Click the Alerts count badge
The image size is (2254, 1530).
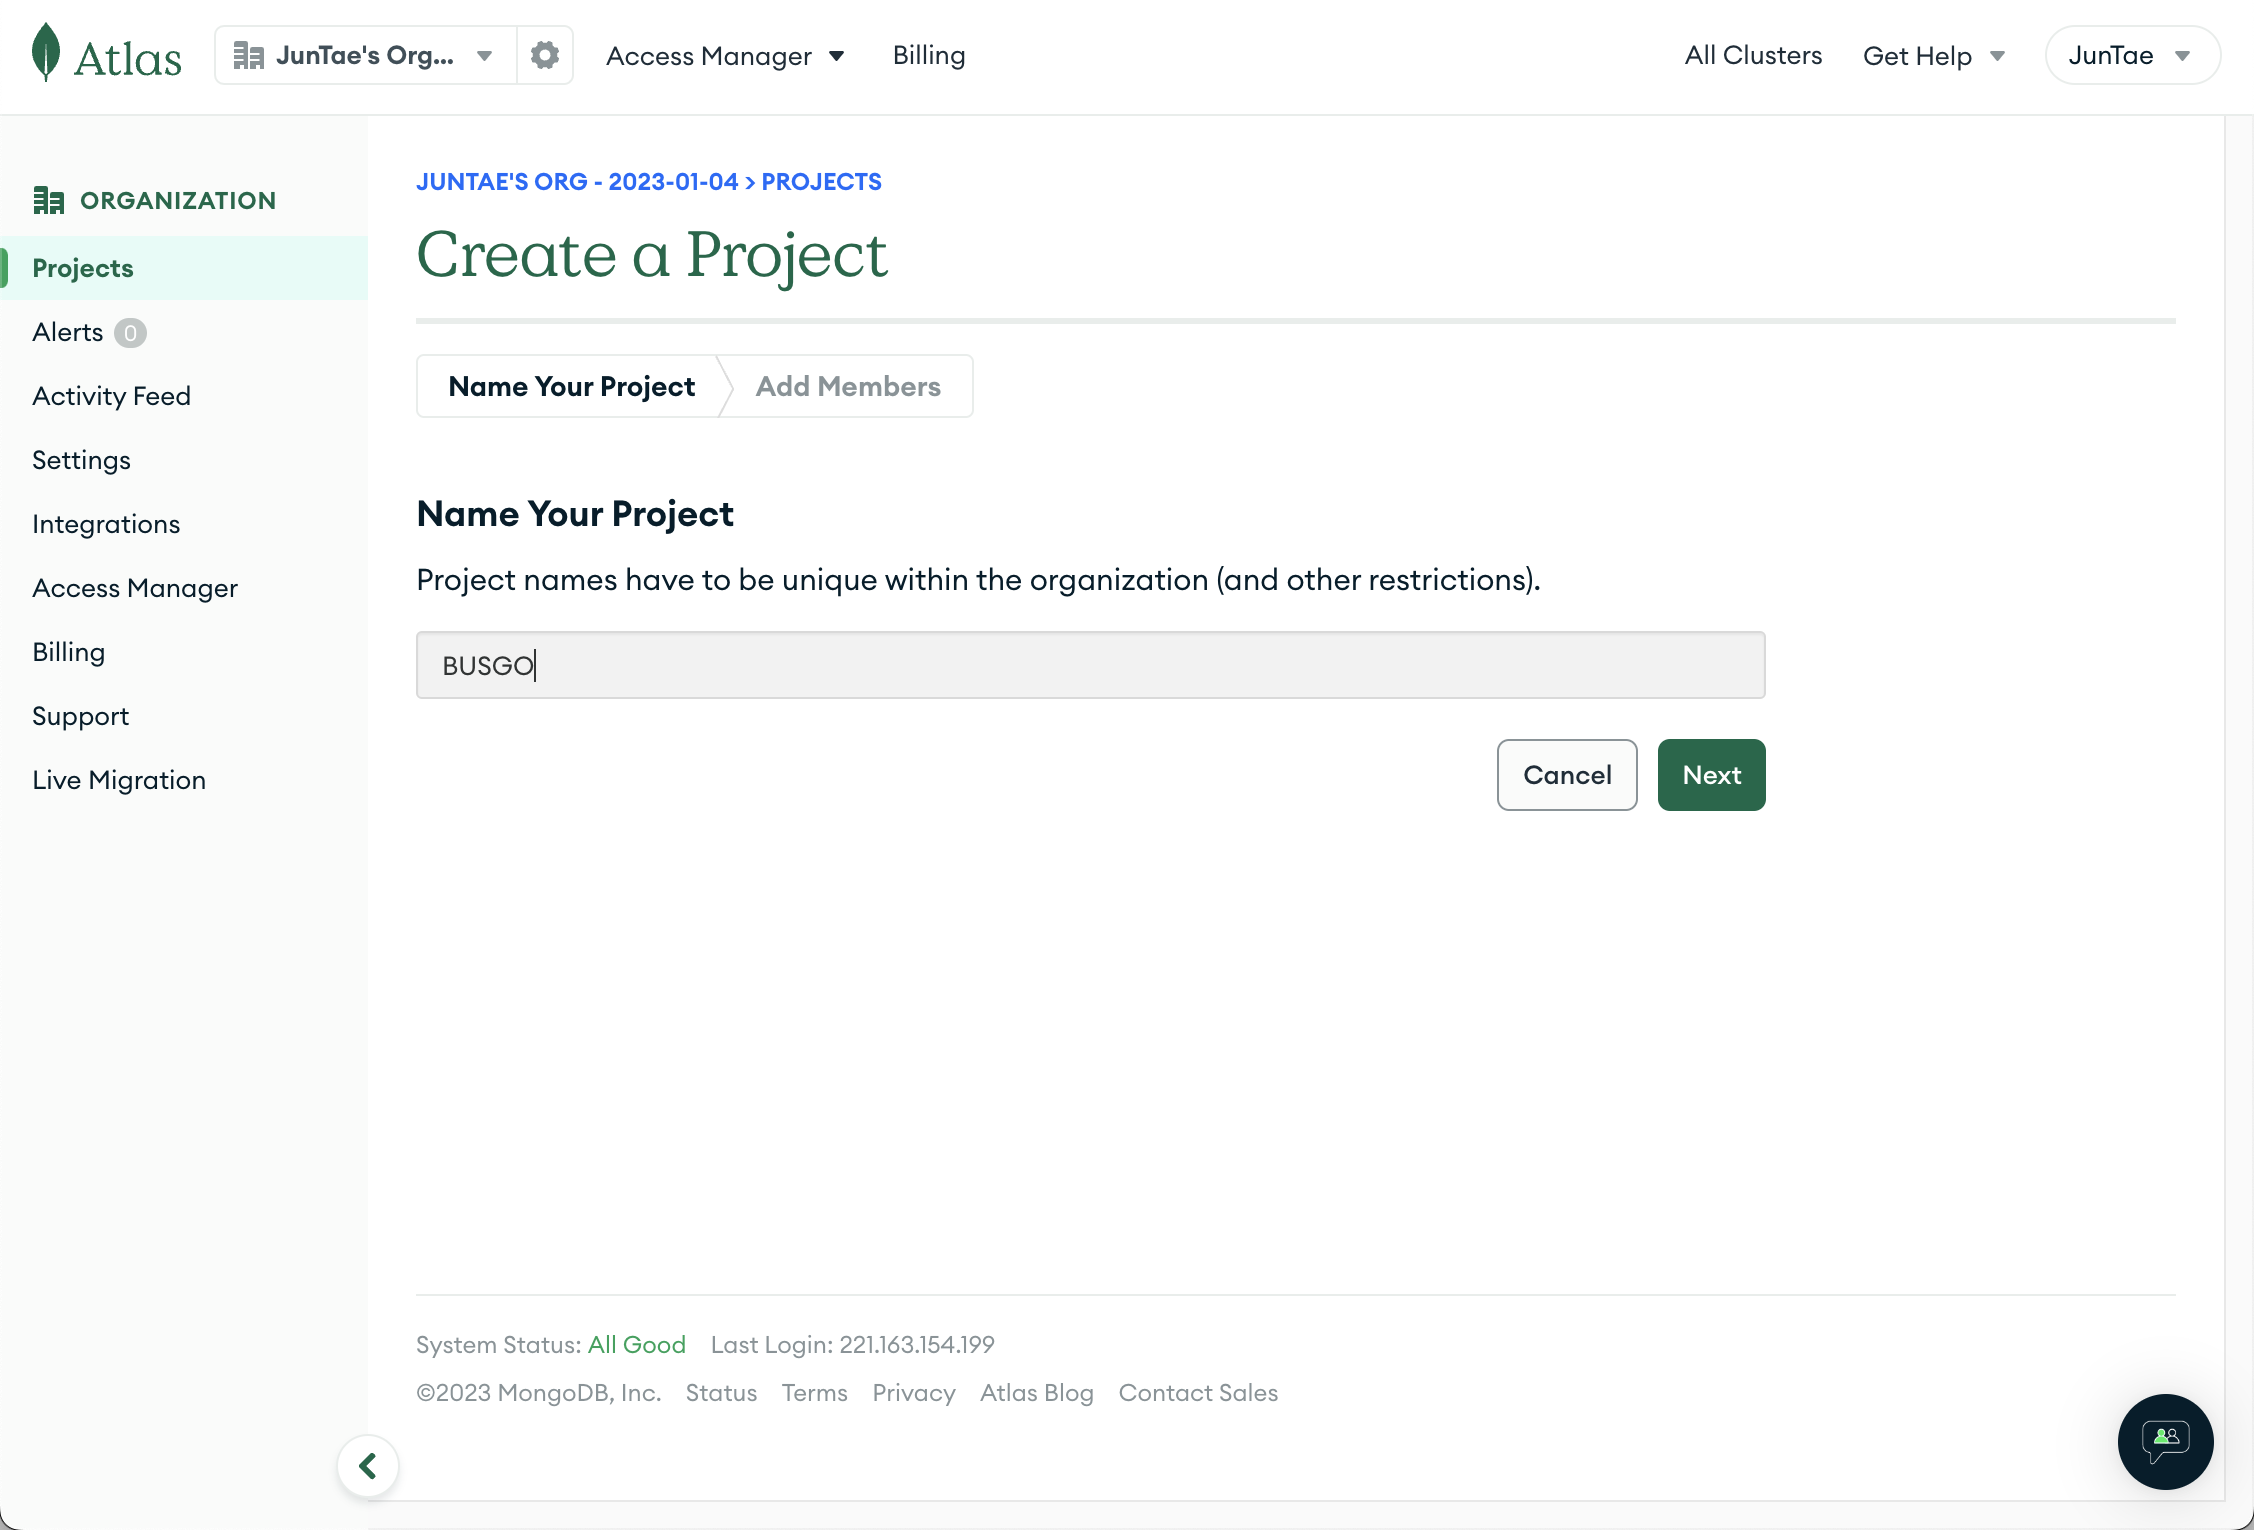click(130, 332)
